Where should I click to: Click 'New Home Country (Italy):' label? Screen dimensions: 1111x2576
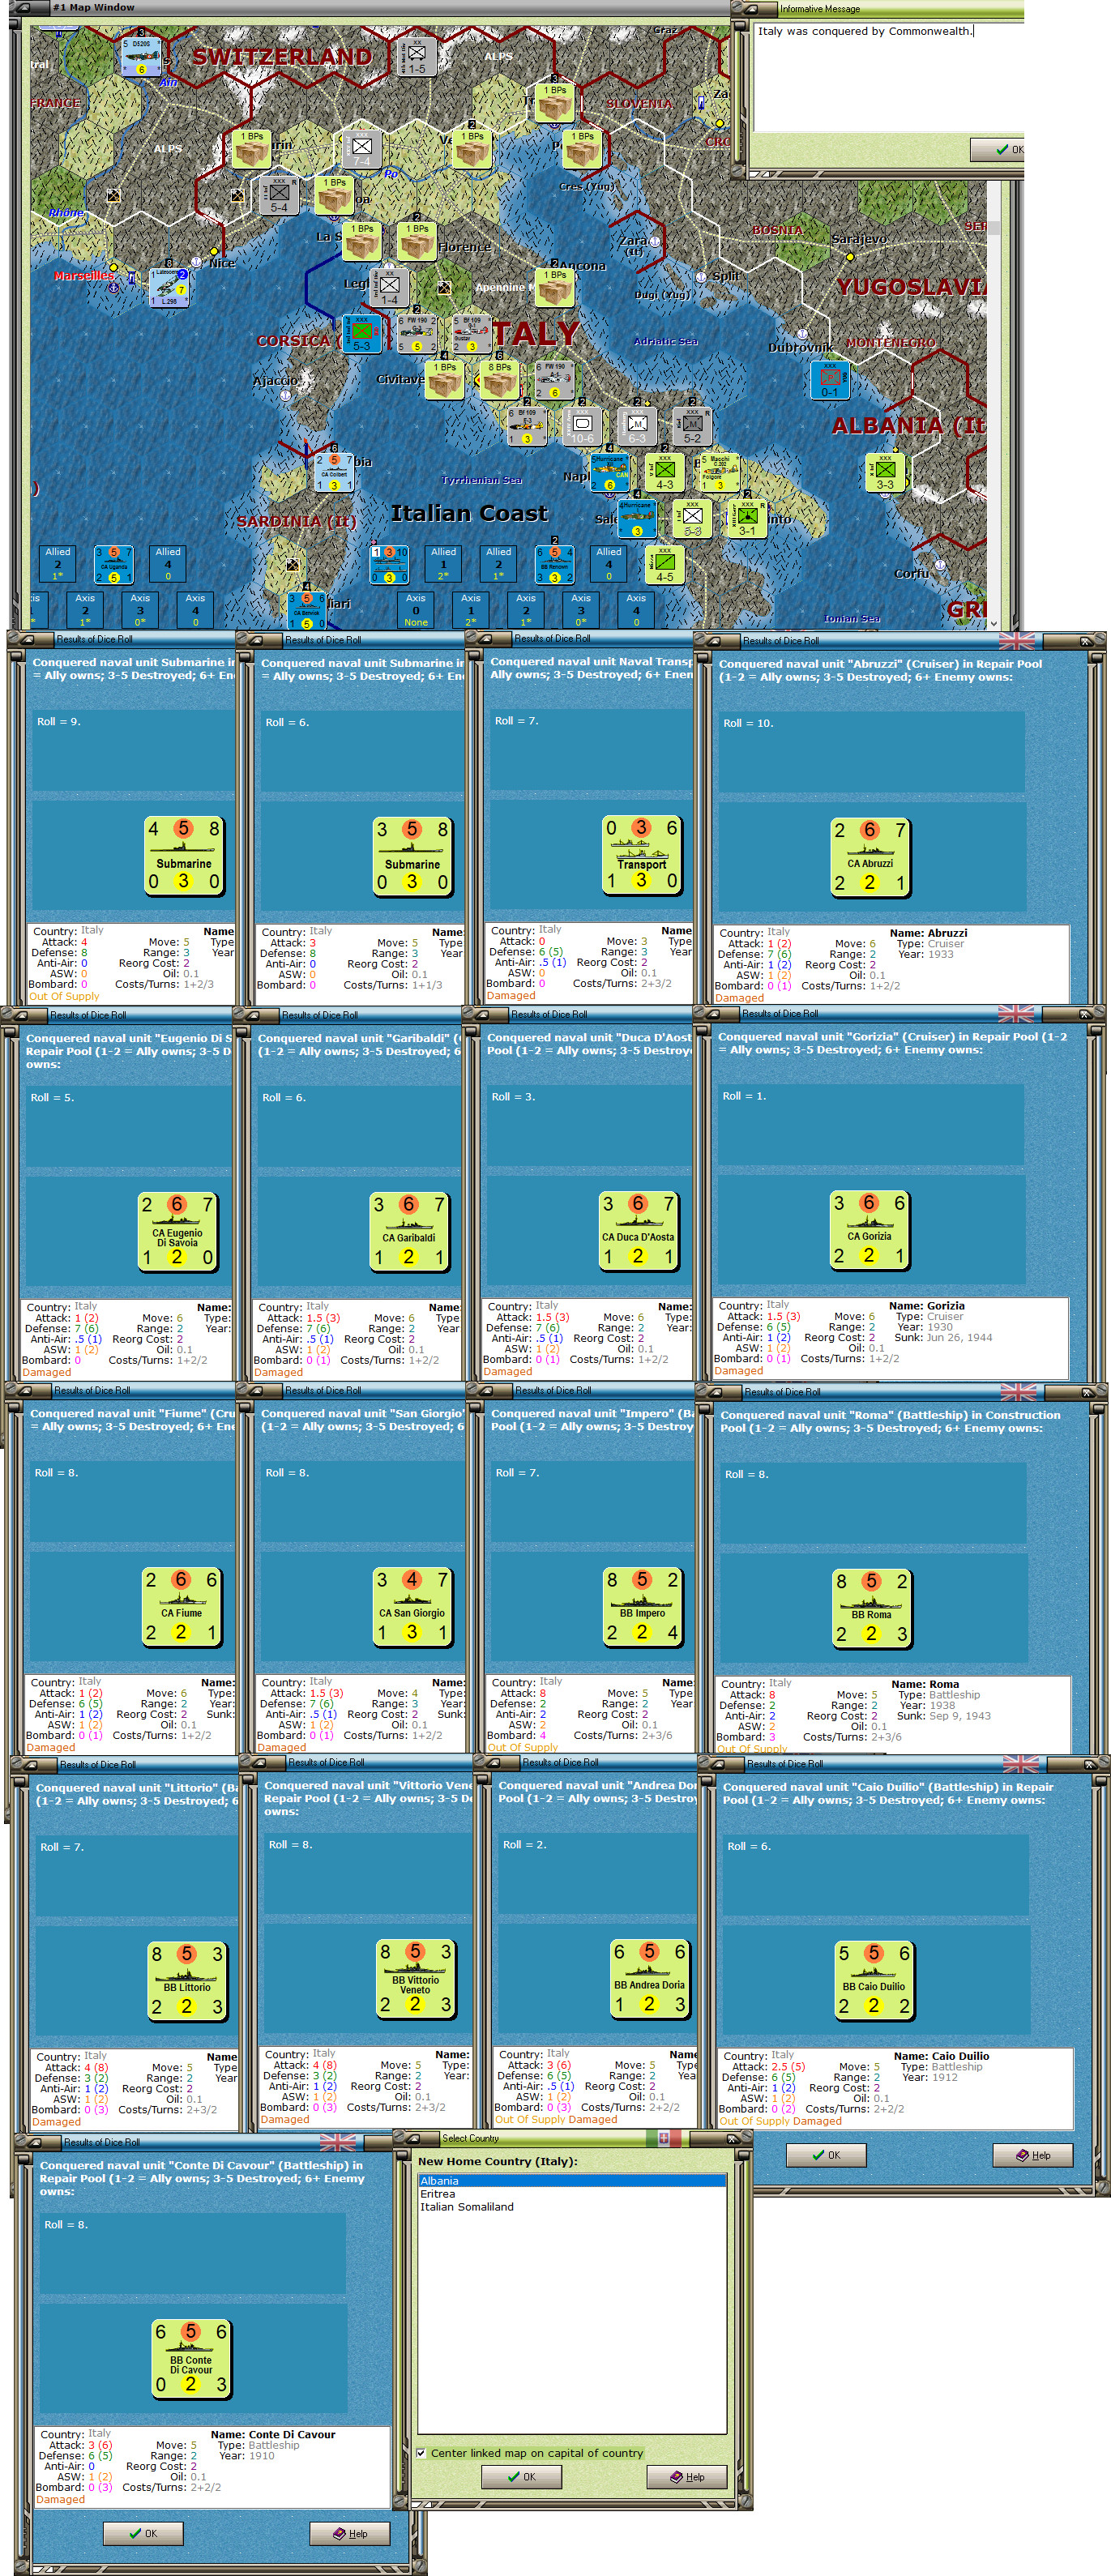pos(497,2162)
